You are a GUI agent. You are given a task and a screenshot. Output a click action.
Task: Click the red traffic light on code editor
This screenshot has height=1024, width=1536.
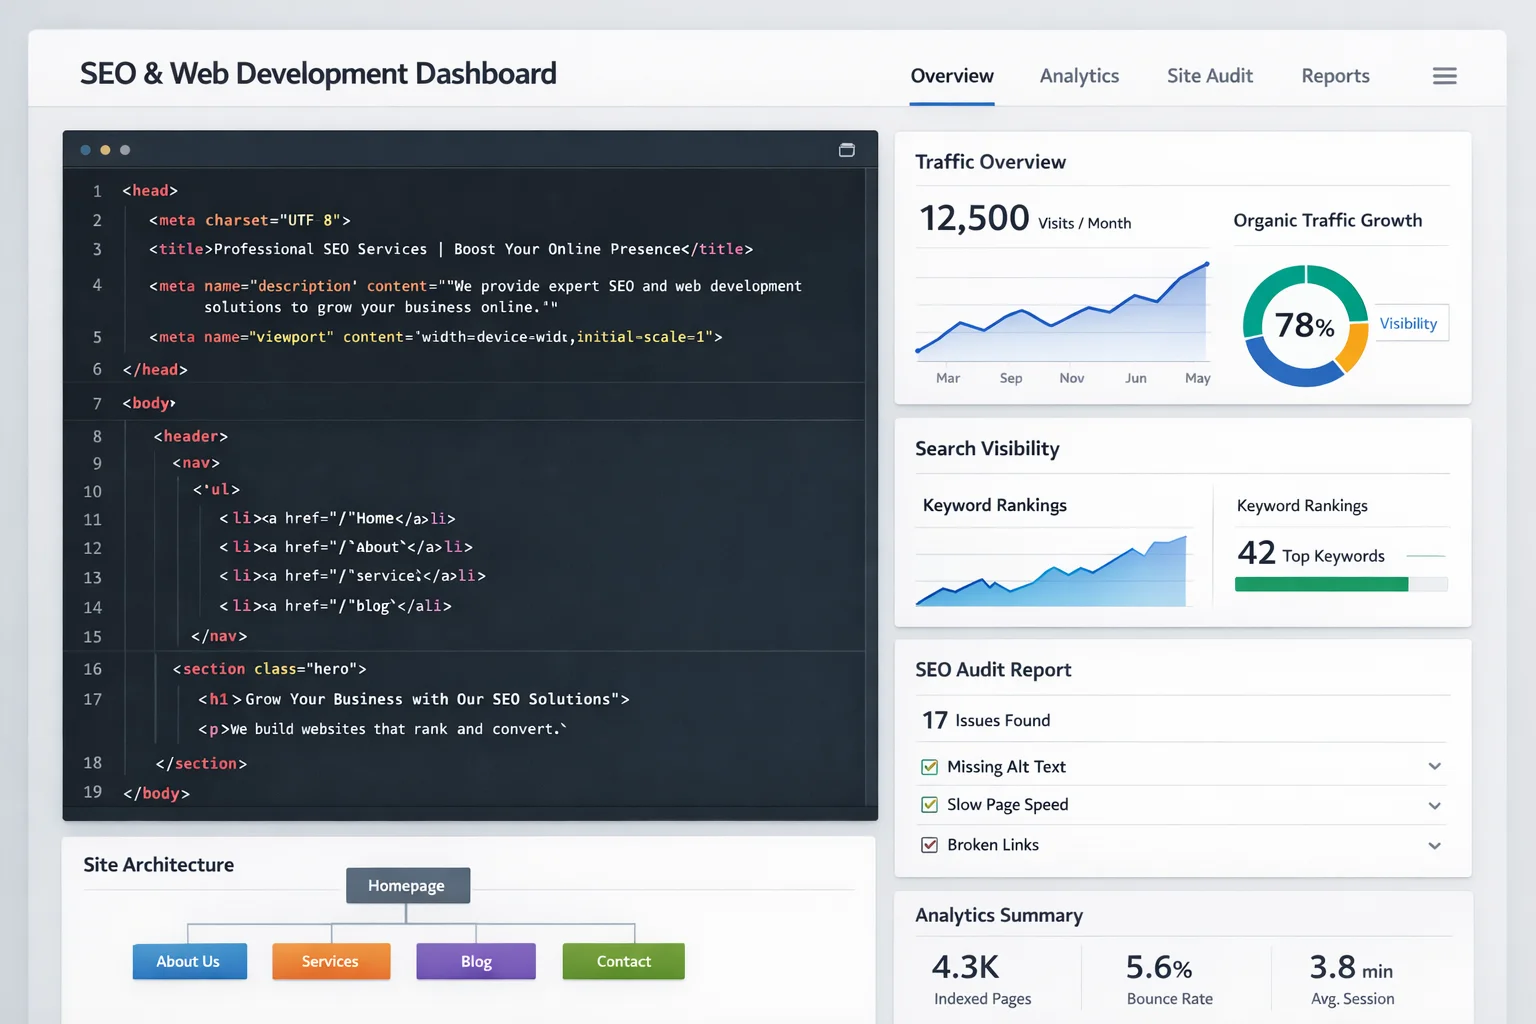(x=85, y=149)
